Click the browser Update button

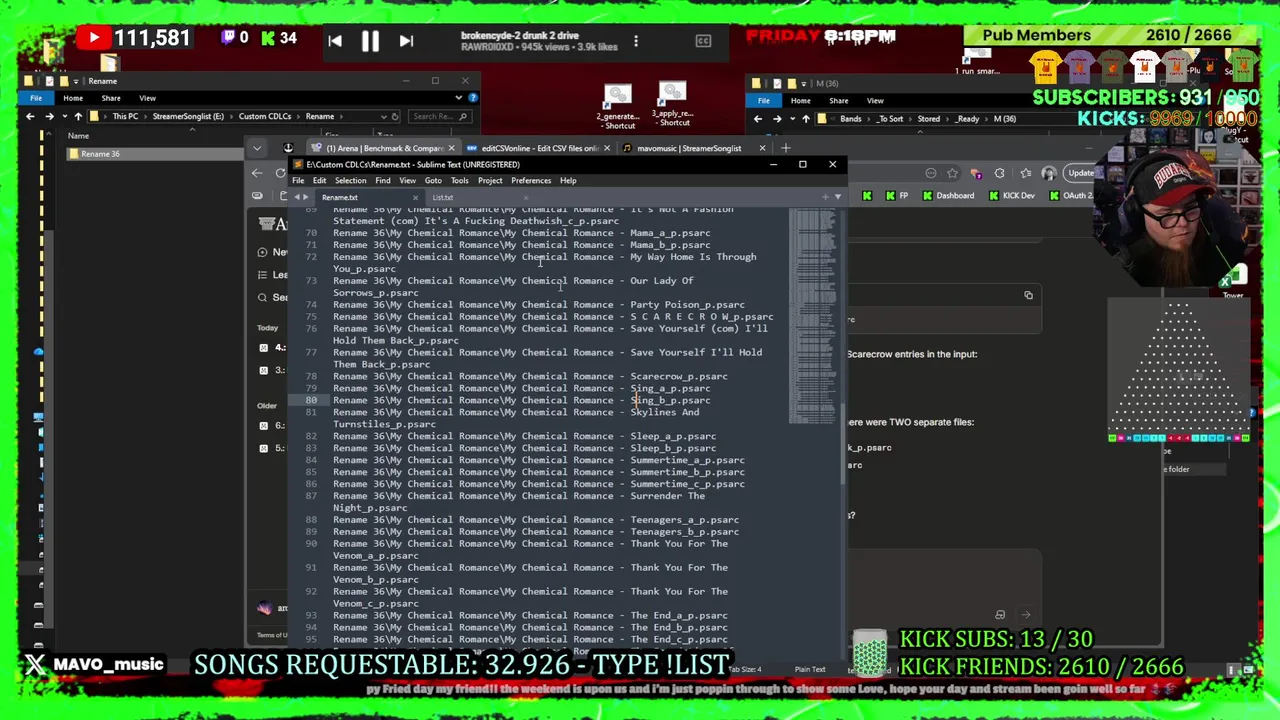coord(1081,173)
